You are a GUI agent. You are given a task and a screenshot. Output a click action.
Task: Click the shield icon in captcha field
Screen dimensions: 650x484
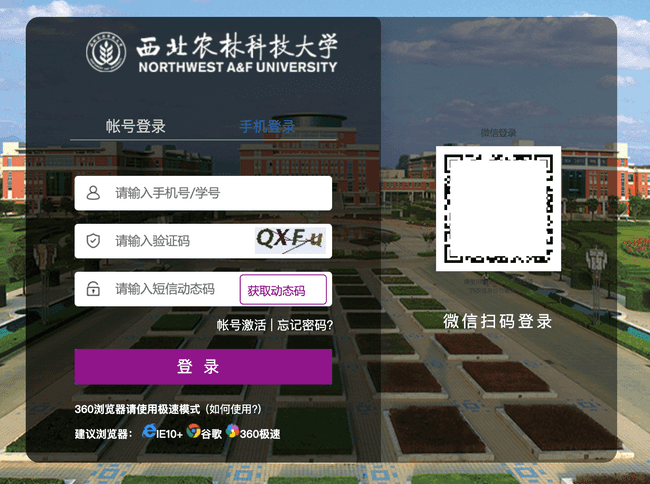93,241
